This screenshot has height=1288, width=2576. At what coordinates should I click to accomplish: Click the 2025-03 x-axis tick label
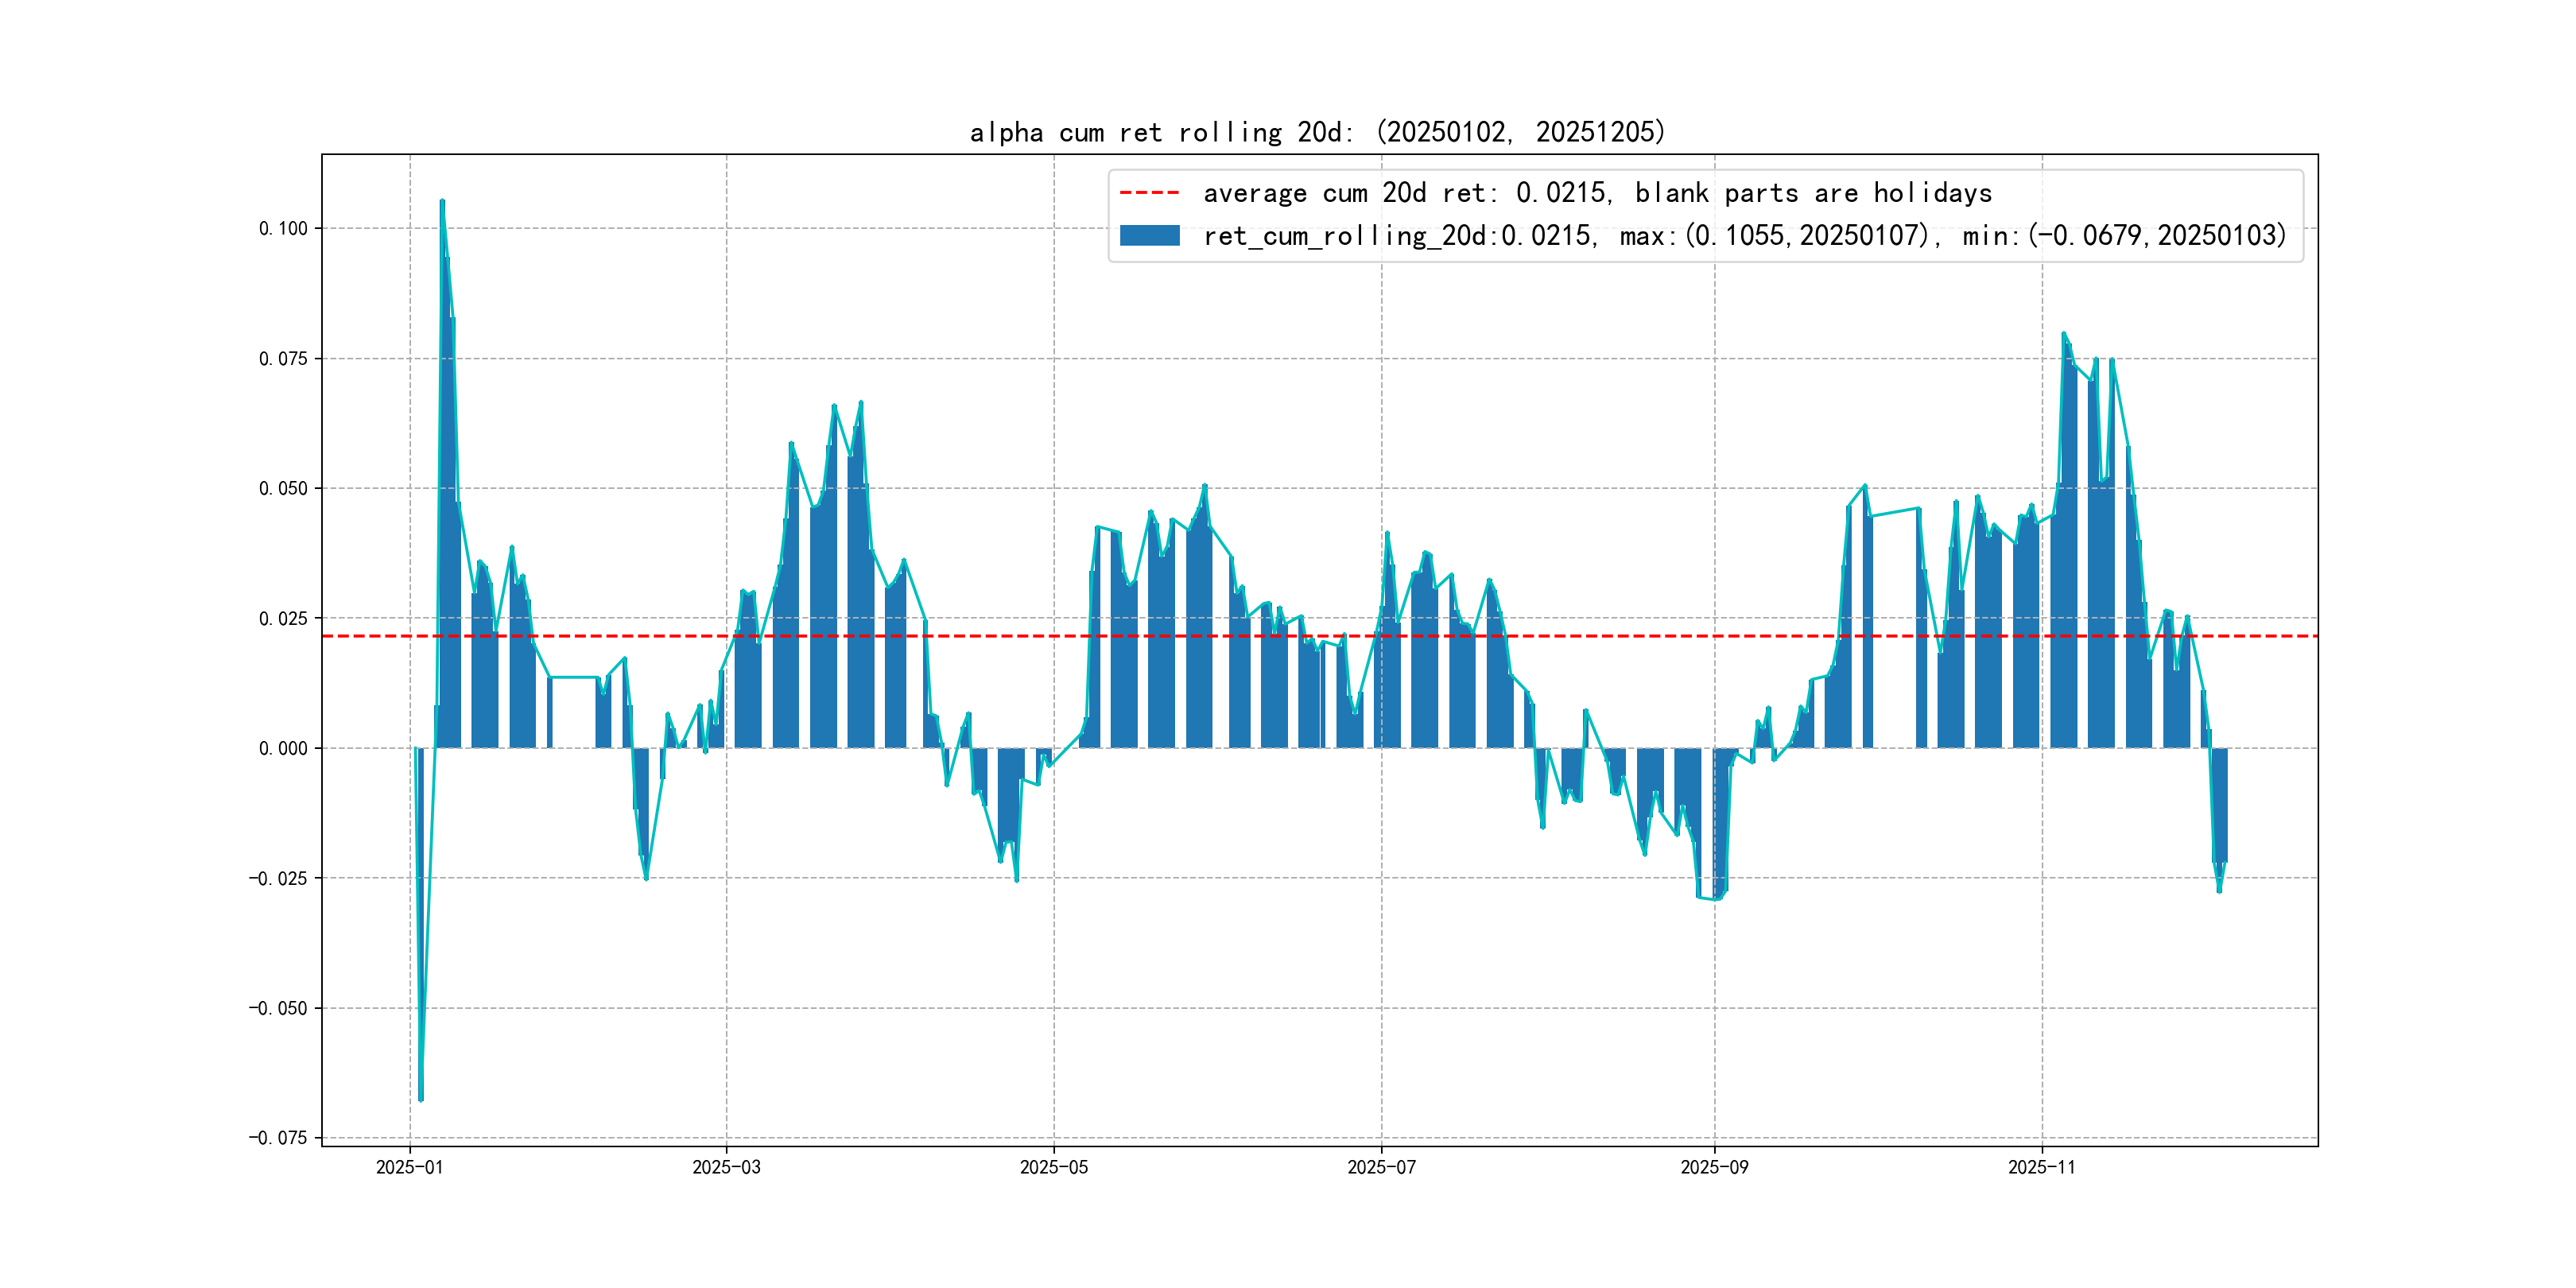726,1167
